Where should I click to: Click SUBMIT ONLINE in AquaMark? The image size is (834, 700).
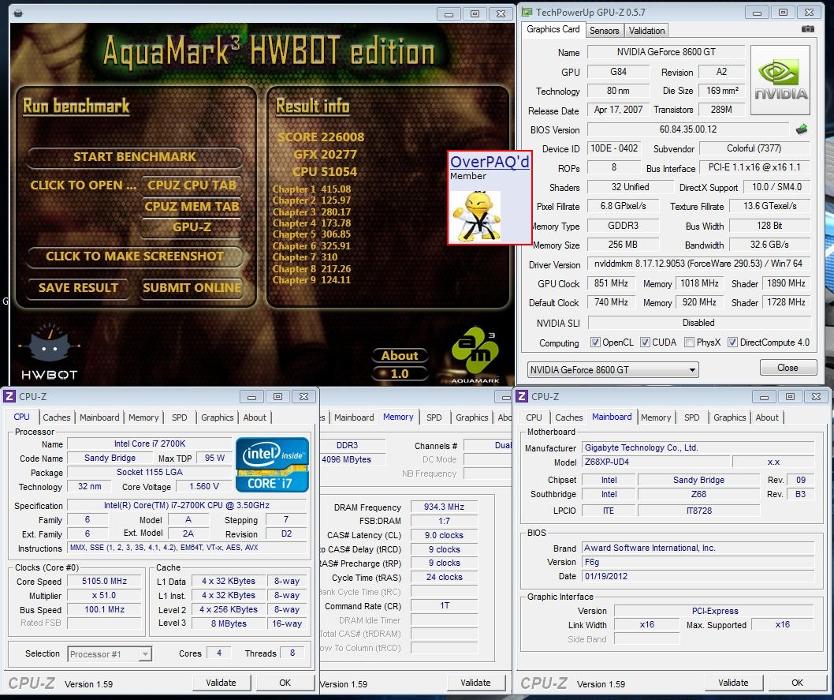tap(191, 288)
